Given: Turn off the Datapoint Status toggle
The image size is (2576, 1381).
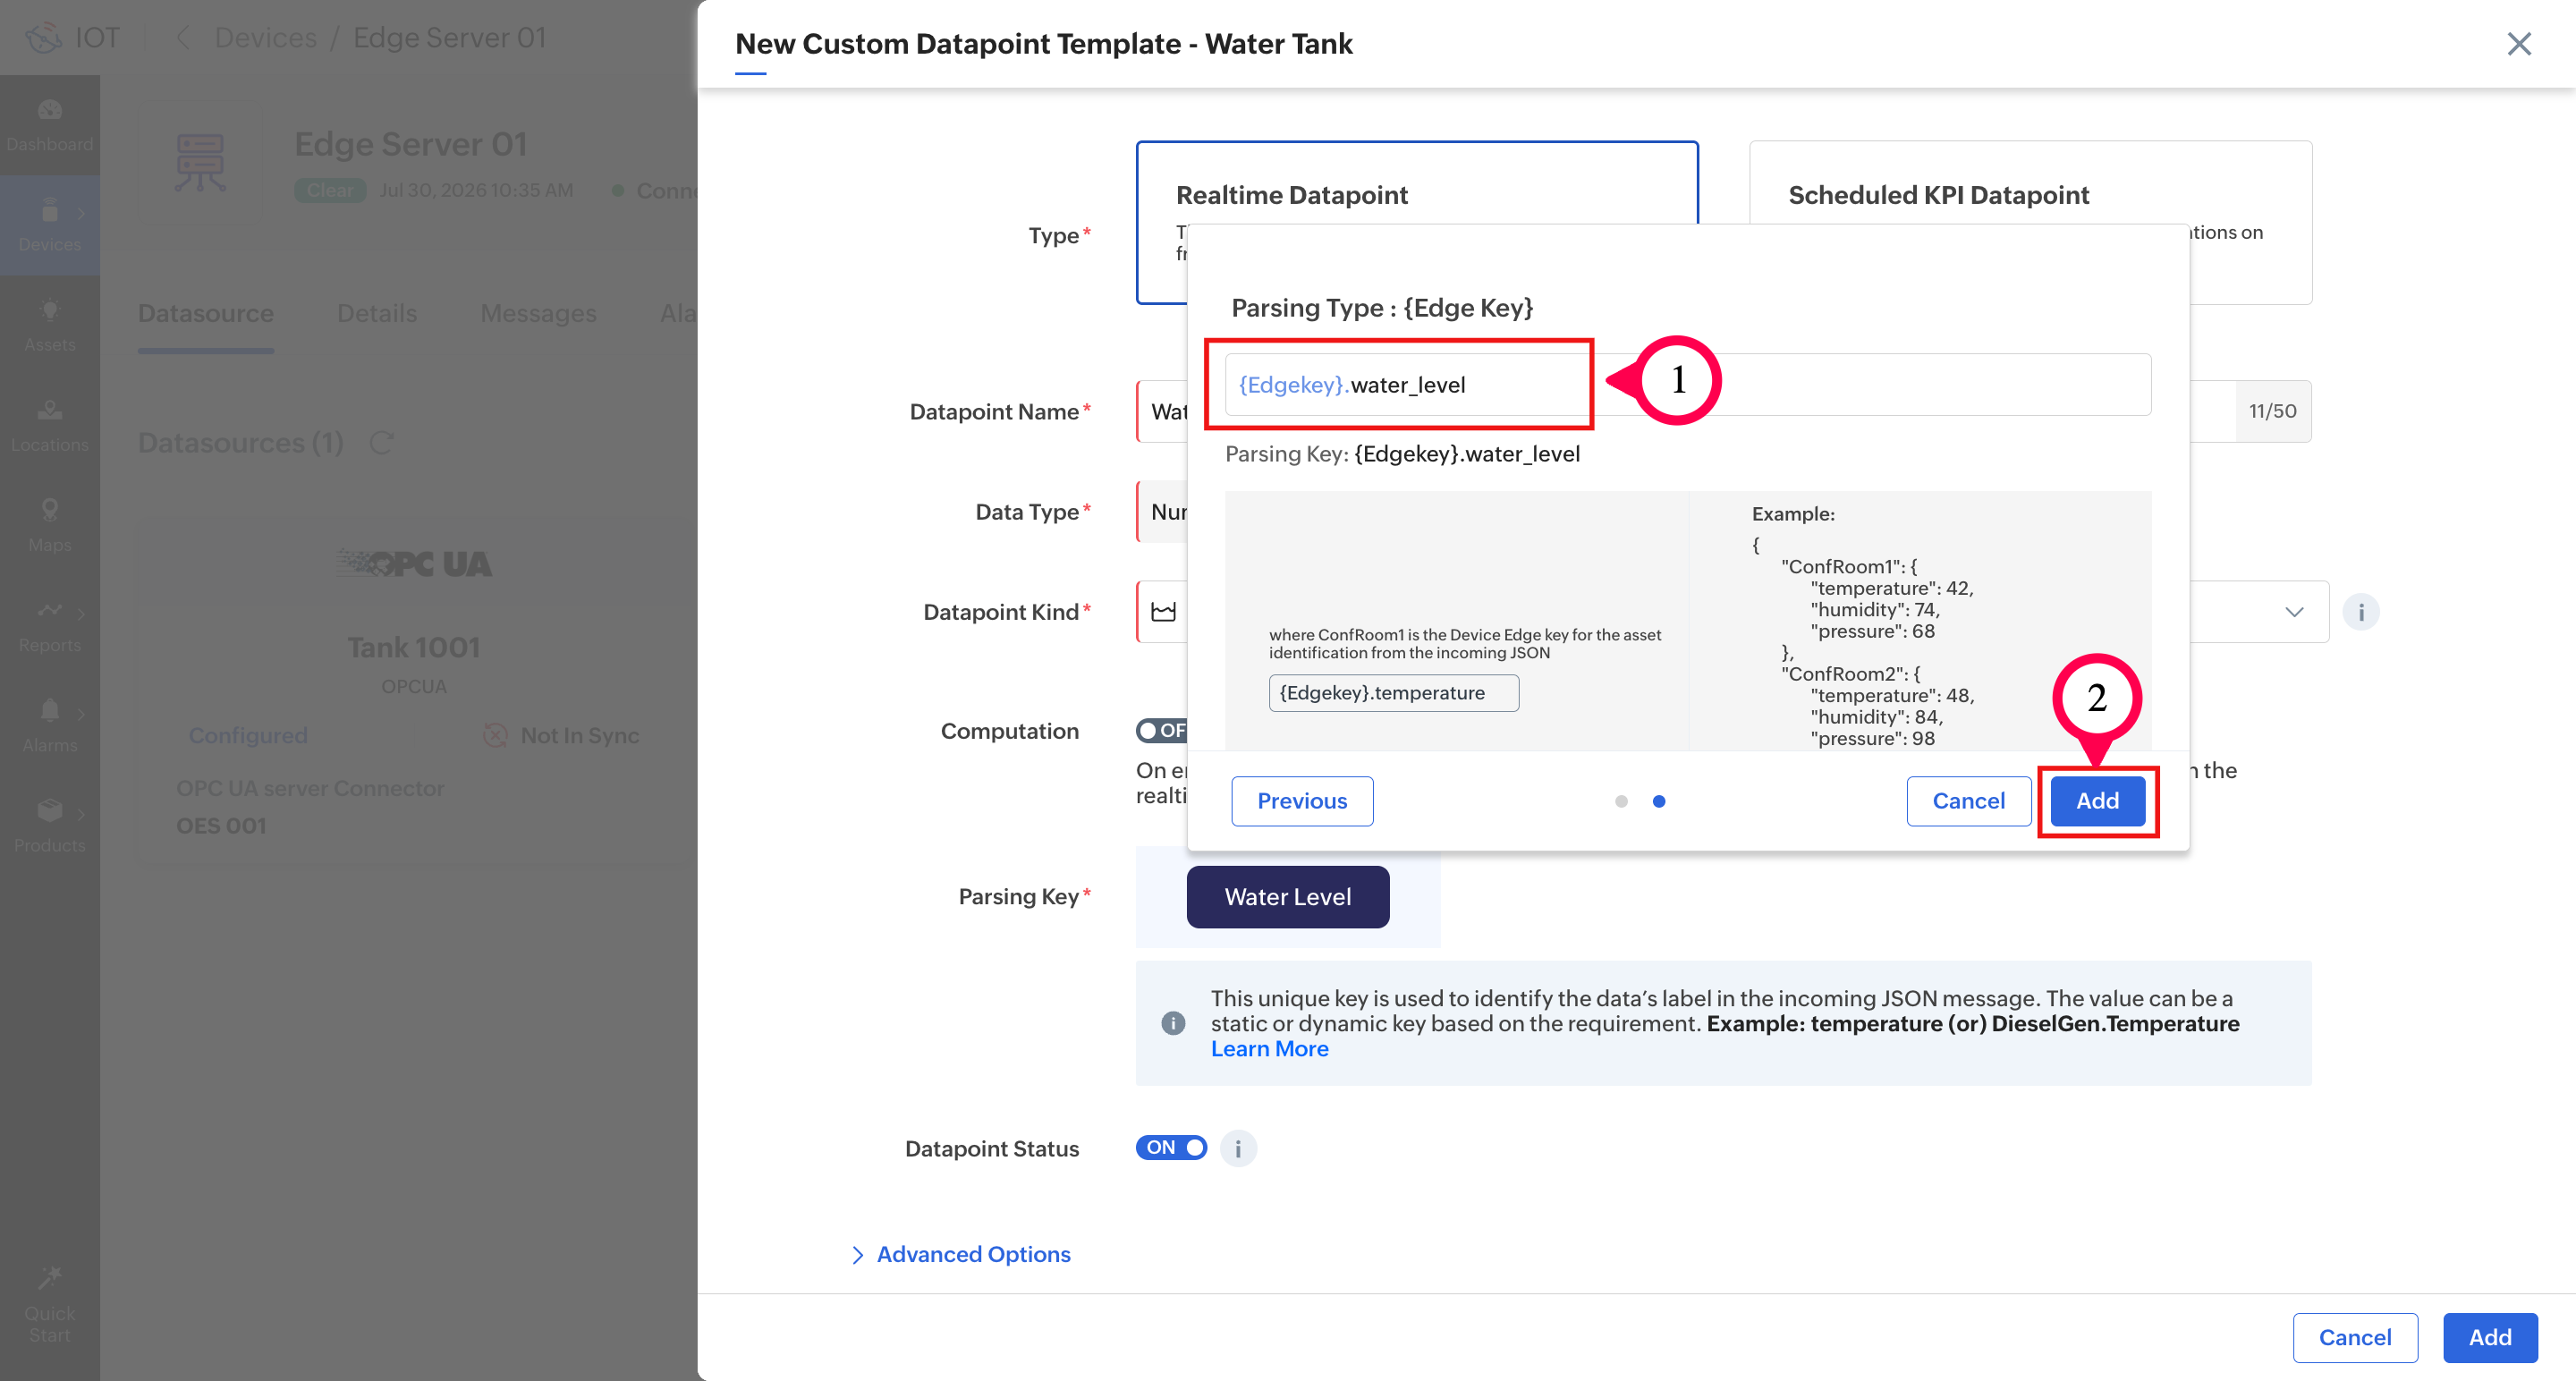Looking at the screenshot, I should (1171, 1148).
